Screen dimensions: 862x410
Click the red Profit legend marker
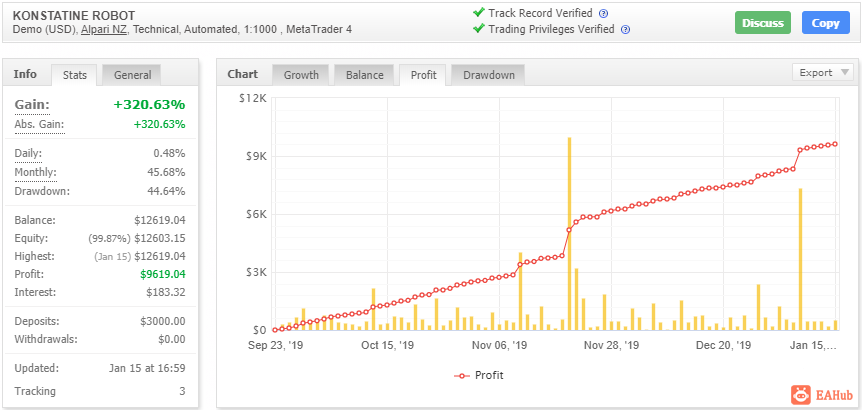(x=462, y=376)
